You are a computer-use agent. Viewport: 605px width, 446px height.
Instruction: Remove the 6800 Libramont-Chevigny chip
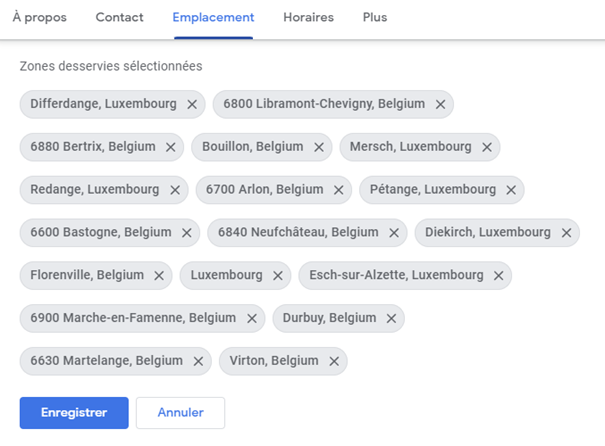[440, 104]
